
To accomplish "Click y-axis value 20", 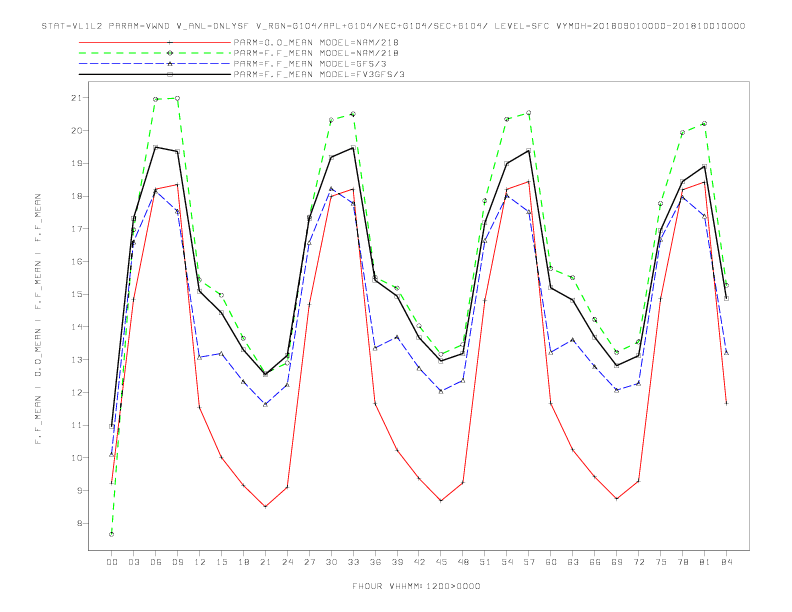I will point(77,130).
